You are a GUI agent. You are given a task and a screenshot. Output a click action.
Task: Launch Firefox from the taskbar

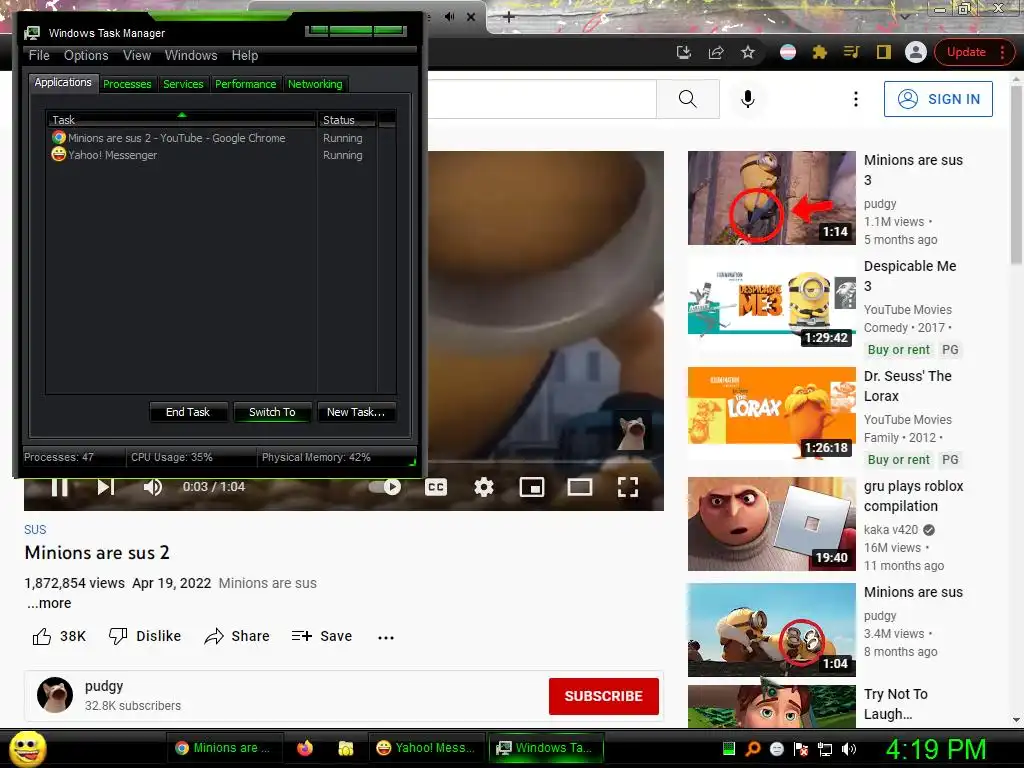click(x=304, y=748)
